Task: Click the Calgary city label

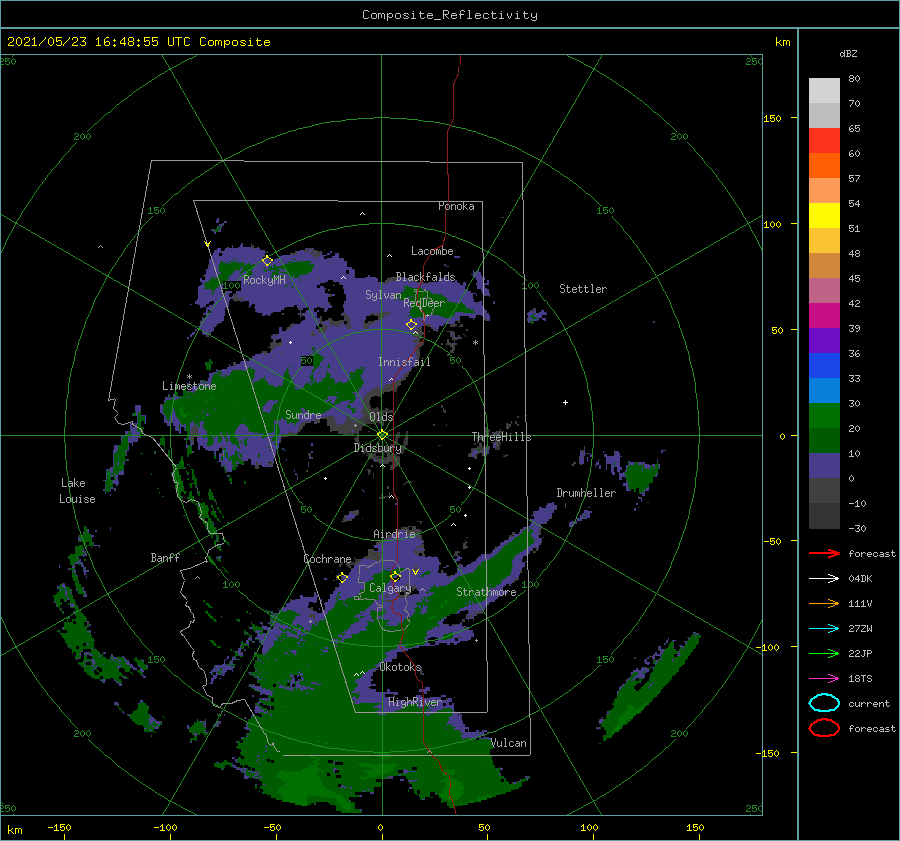Action: (390, 588)
